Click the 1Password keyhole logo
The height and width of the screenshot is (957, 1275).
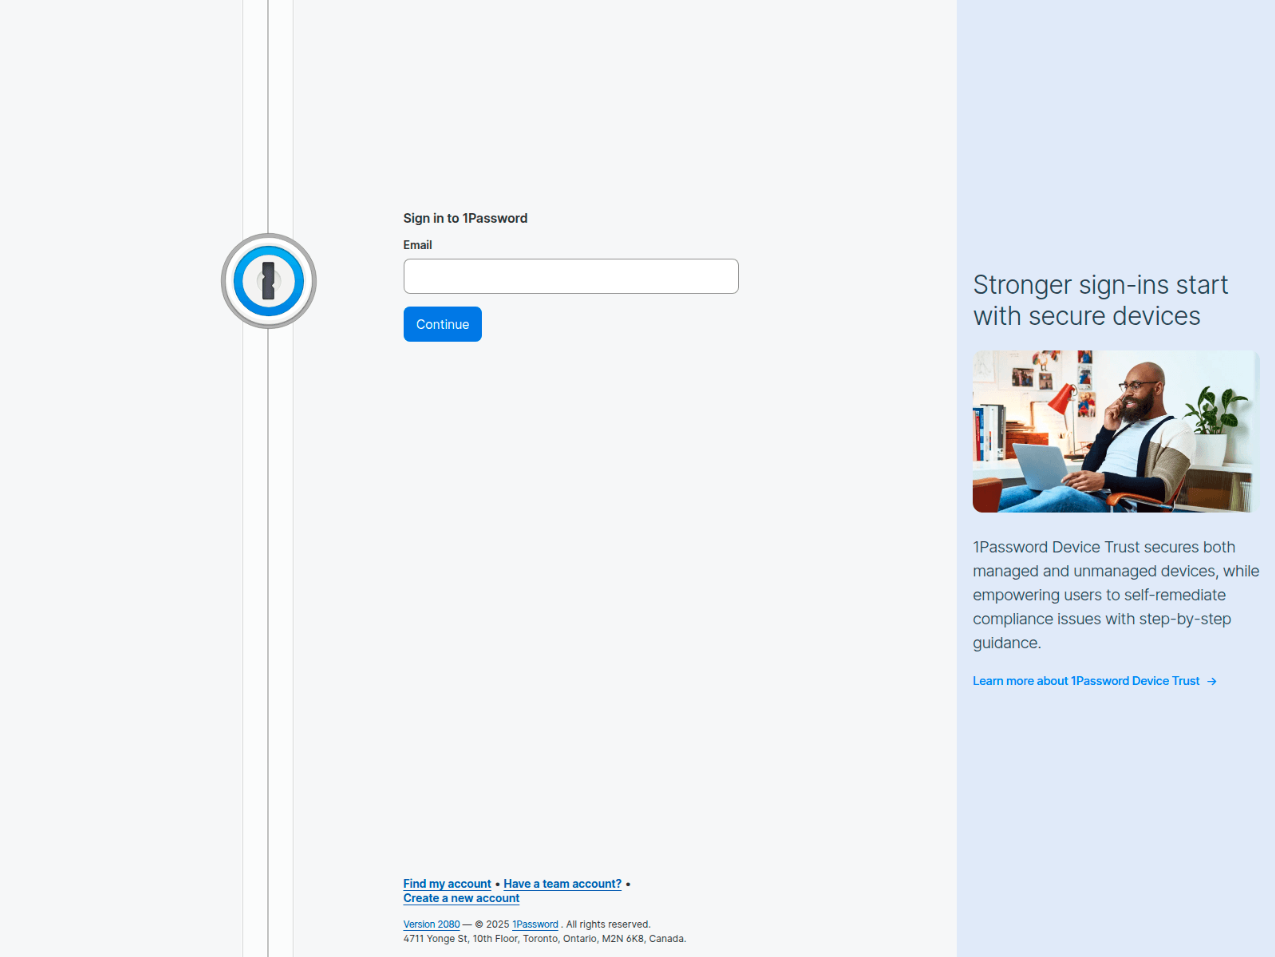click(x=268, y=281)
